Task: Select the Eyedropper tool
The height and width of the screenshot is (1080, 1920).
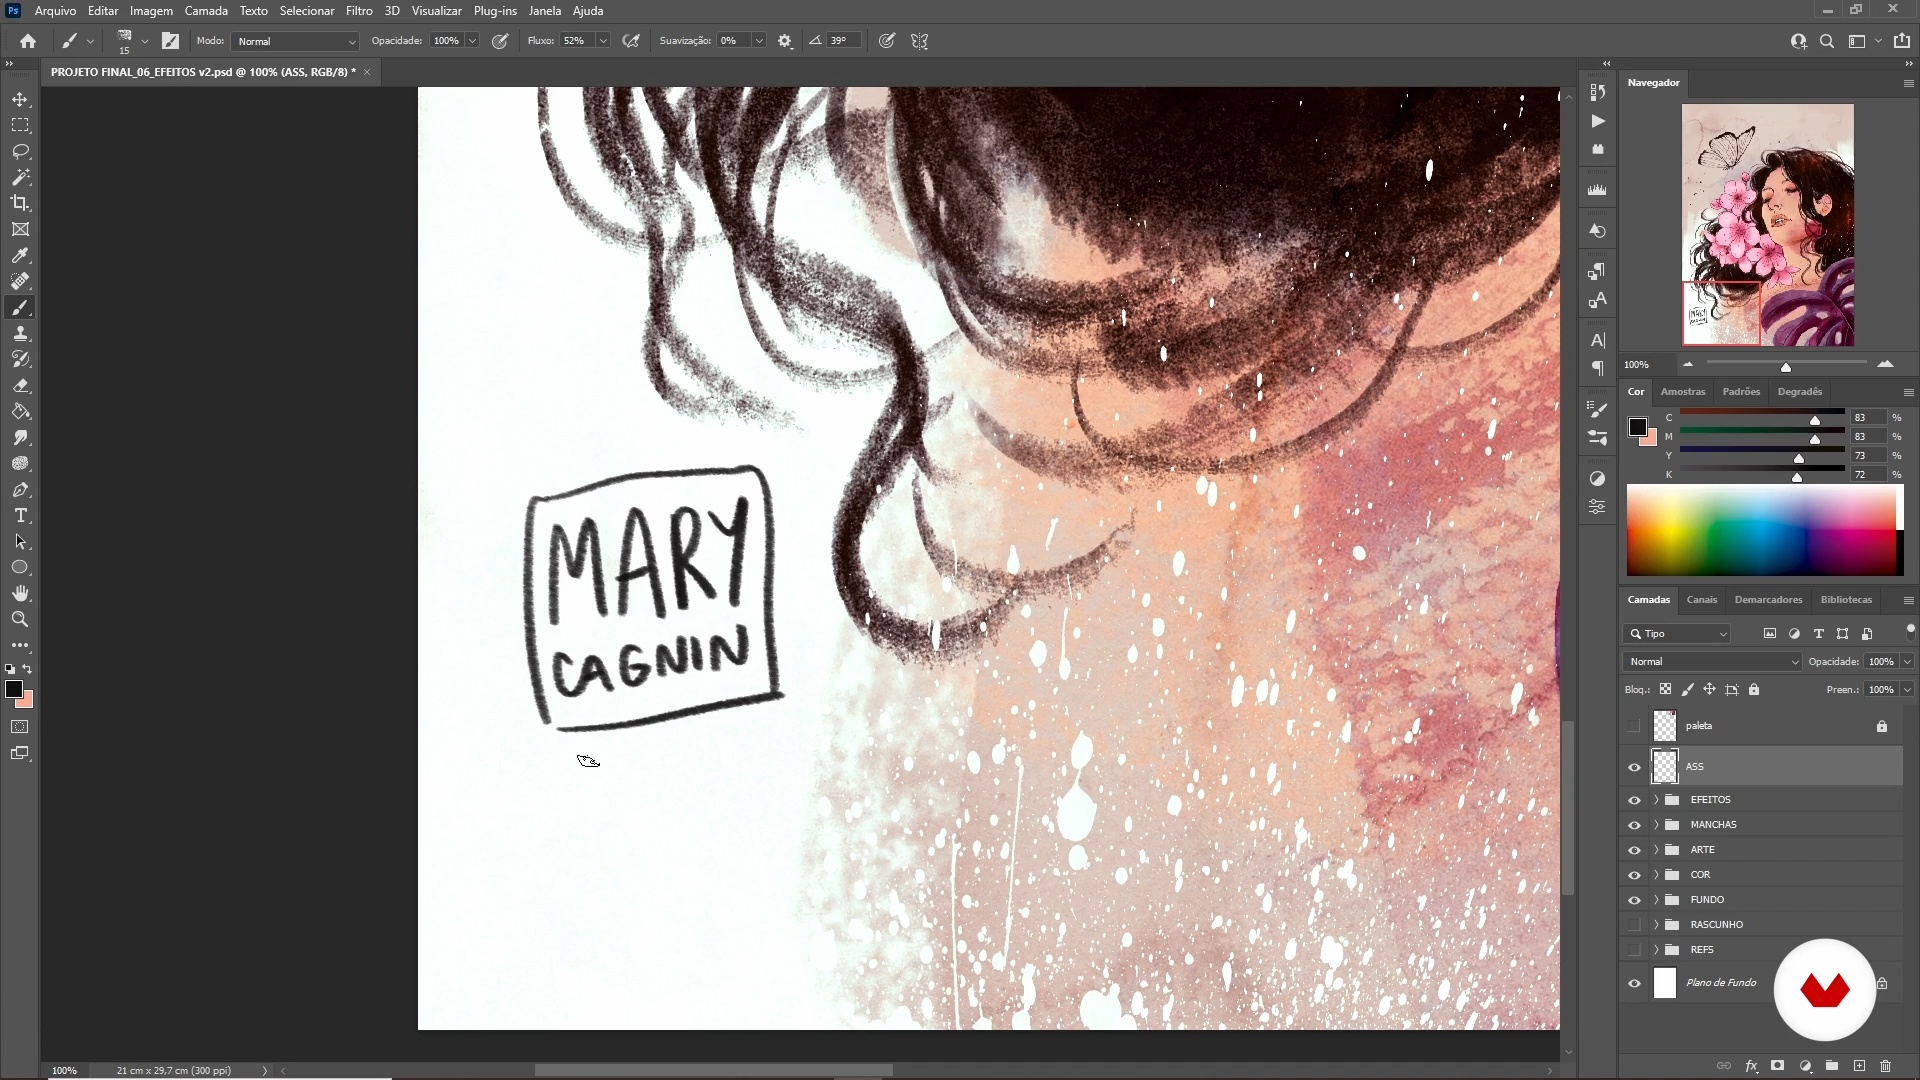Action: pyautogui.click(x=20, y=256)
